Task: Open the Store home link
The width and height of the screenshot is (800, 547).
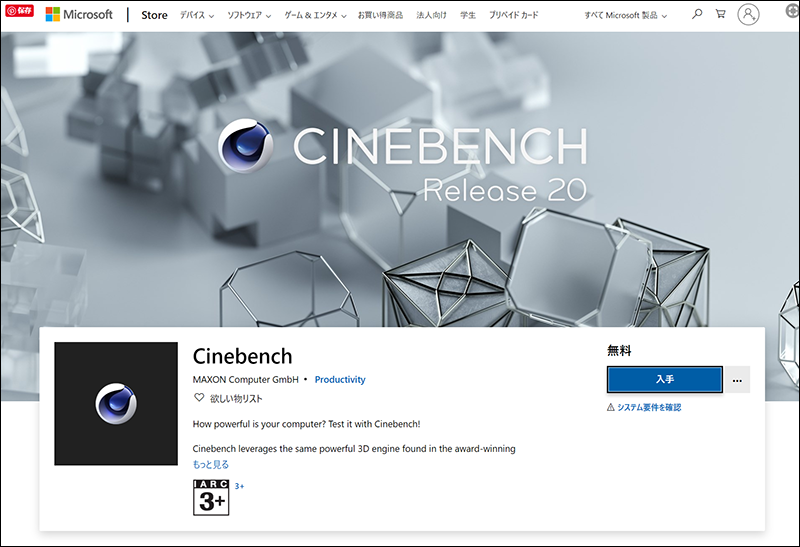Action: pyautogui.click(x=154, y=15)
